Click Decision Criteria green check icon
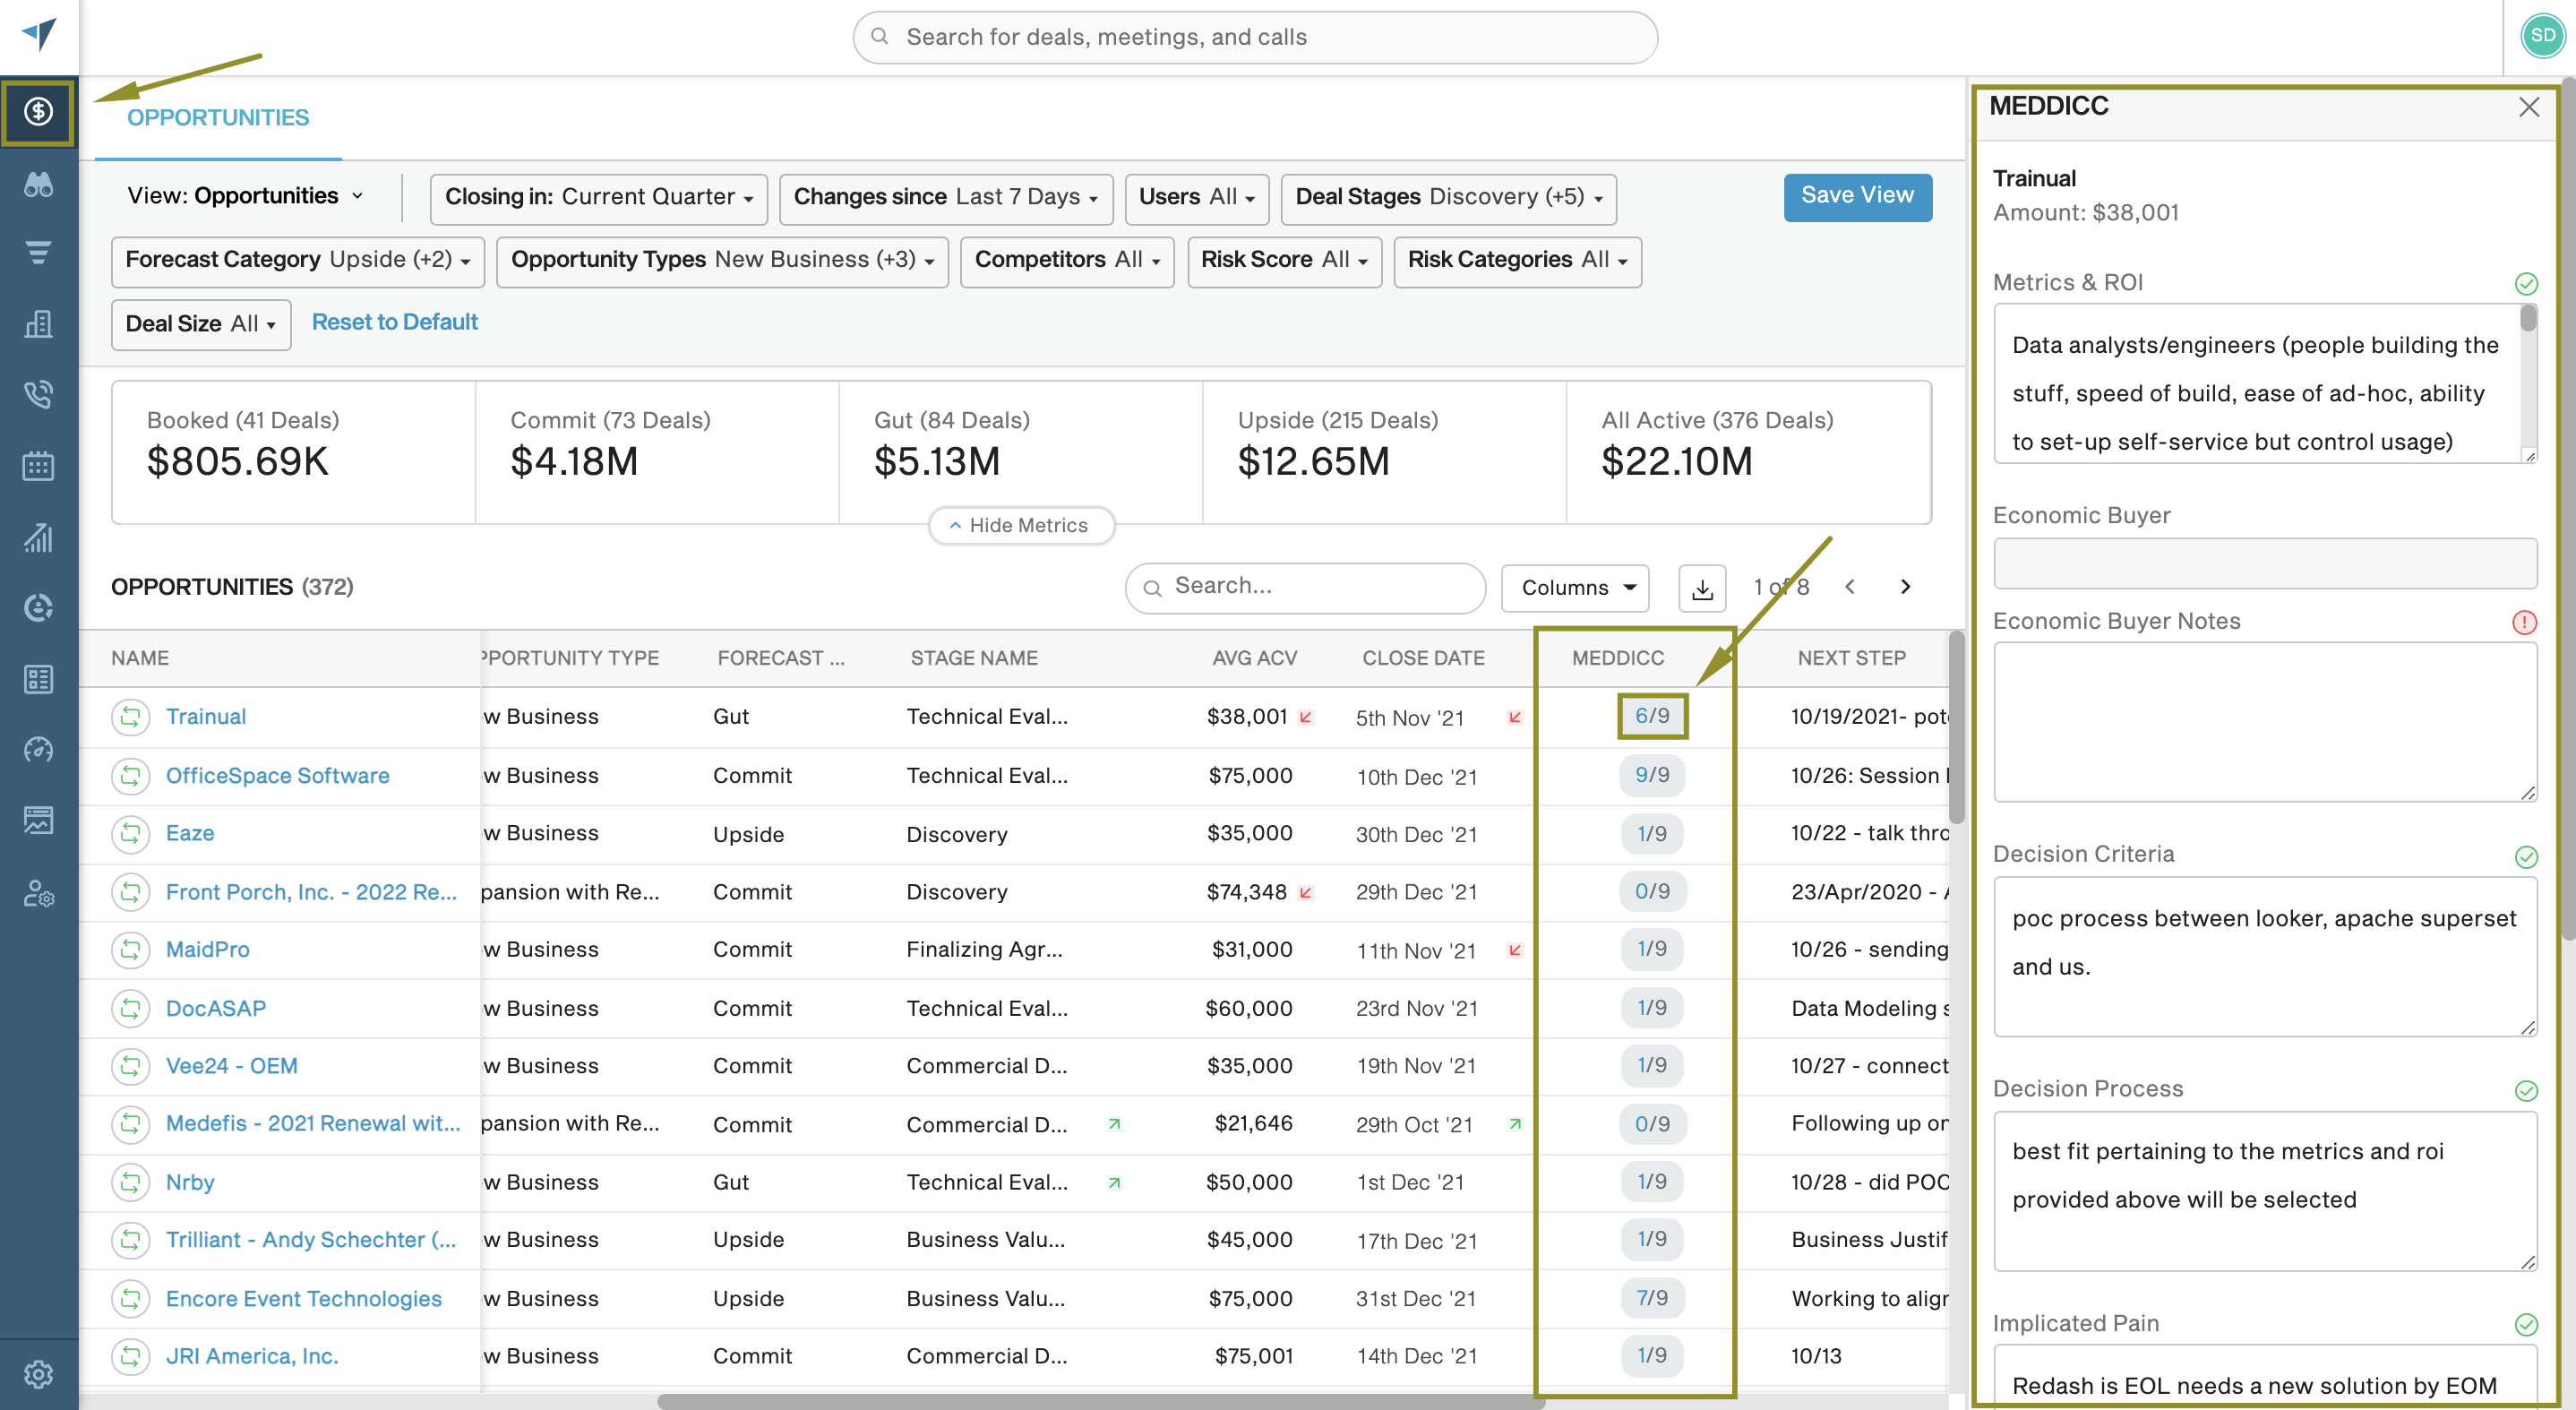The height and width of the screenshot is (1410, 2576). (2526, 856)
